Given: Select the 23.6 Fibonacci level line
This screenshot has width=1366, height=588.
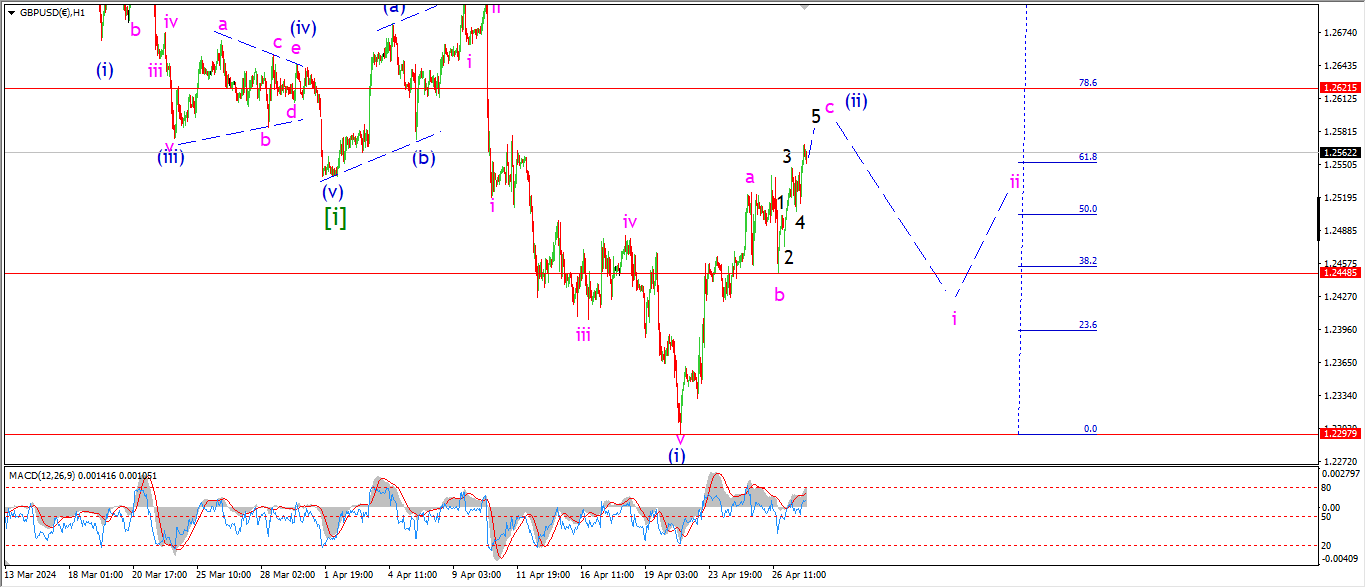Looking at the screenshot, I should click(1058, 330).
